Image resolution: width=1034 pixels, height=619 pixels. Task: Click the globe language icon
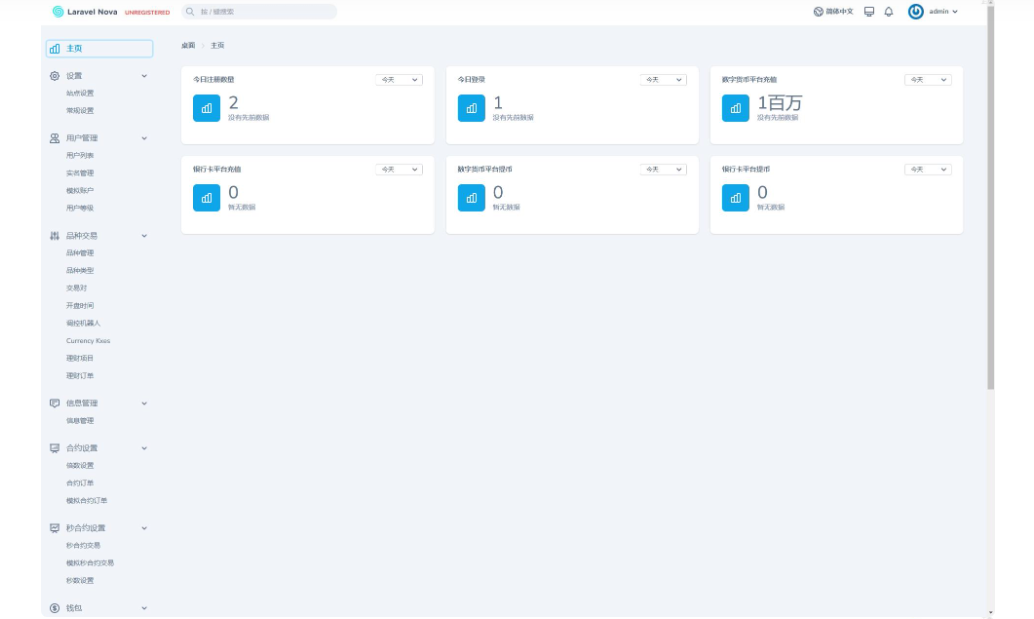(x=818, y=12)
